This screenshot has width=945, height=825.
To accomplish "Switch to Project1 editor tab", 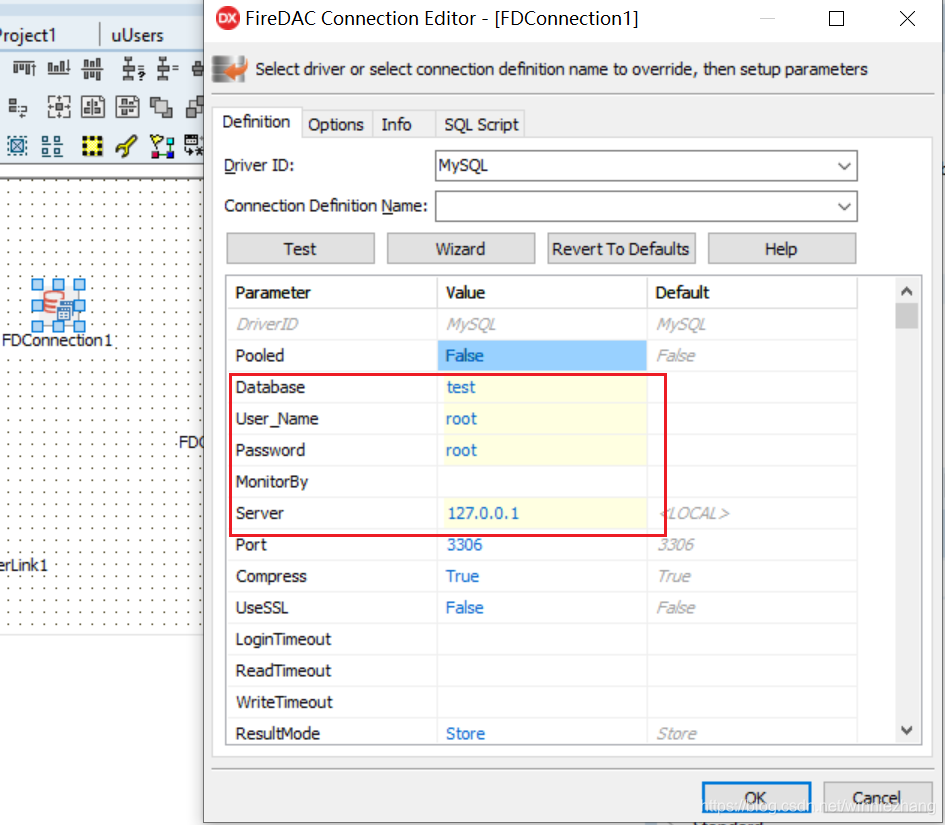I will point(28,36).
